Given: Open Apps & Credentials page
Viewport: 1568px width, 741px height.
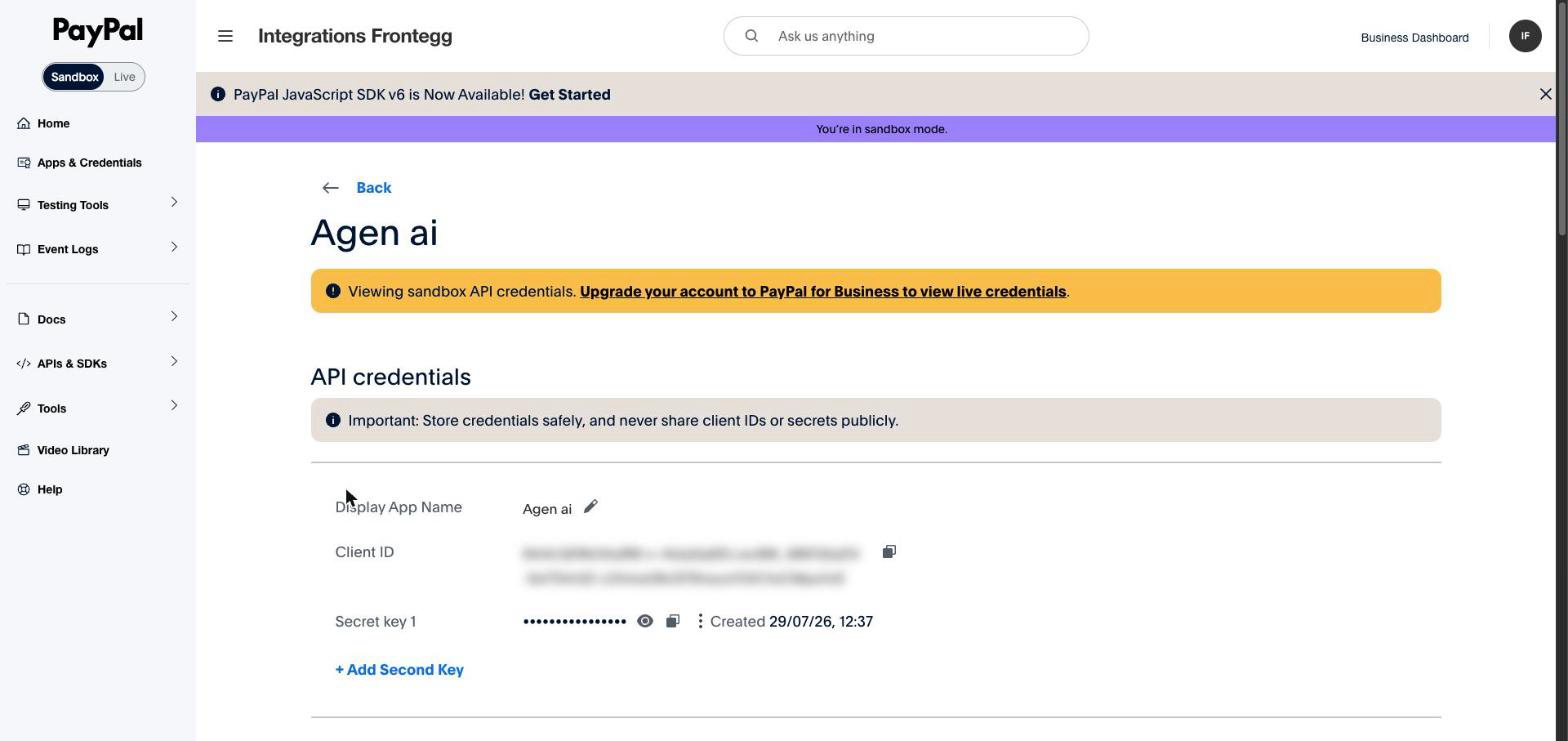Looking at the screenshot, I should 89,162.
